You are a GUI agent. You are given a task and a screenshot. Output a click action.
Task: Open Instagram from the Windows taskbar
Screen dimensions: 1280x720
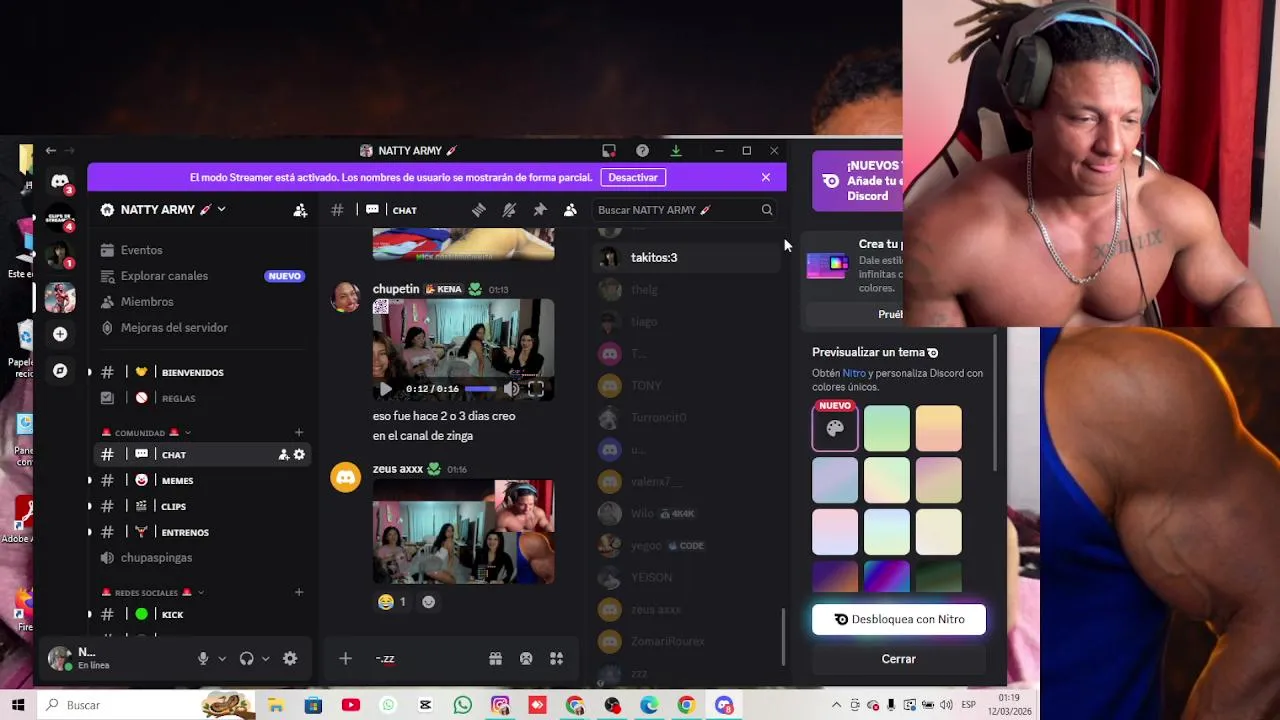(x=500, y=705)
